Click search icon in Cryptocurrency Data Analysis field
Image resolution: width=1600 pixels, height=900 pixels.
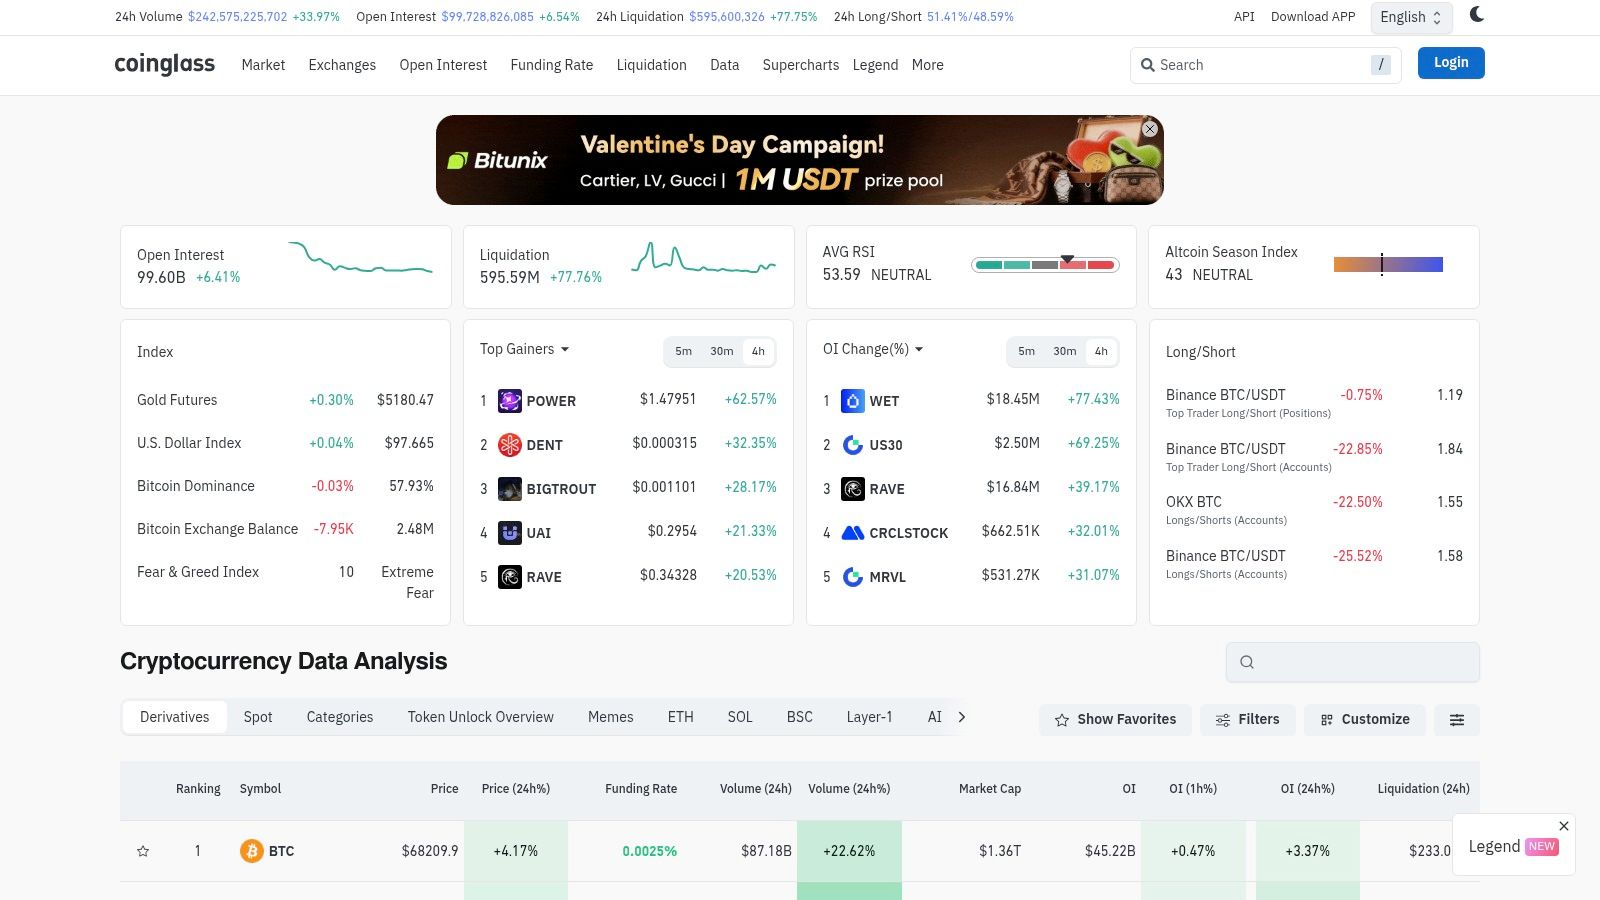[1247, 662]
